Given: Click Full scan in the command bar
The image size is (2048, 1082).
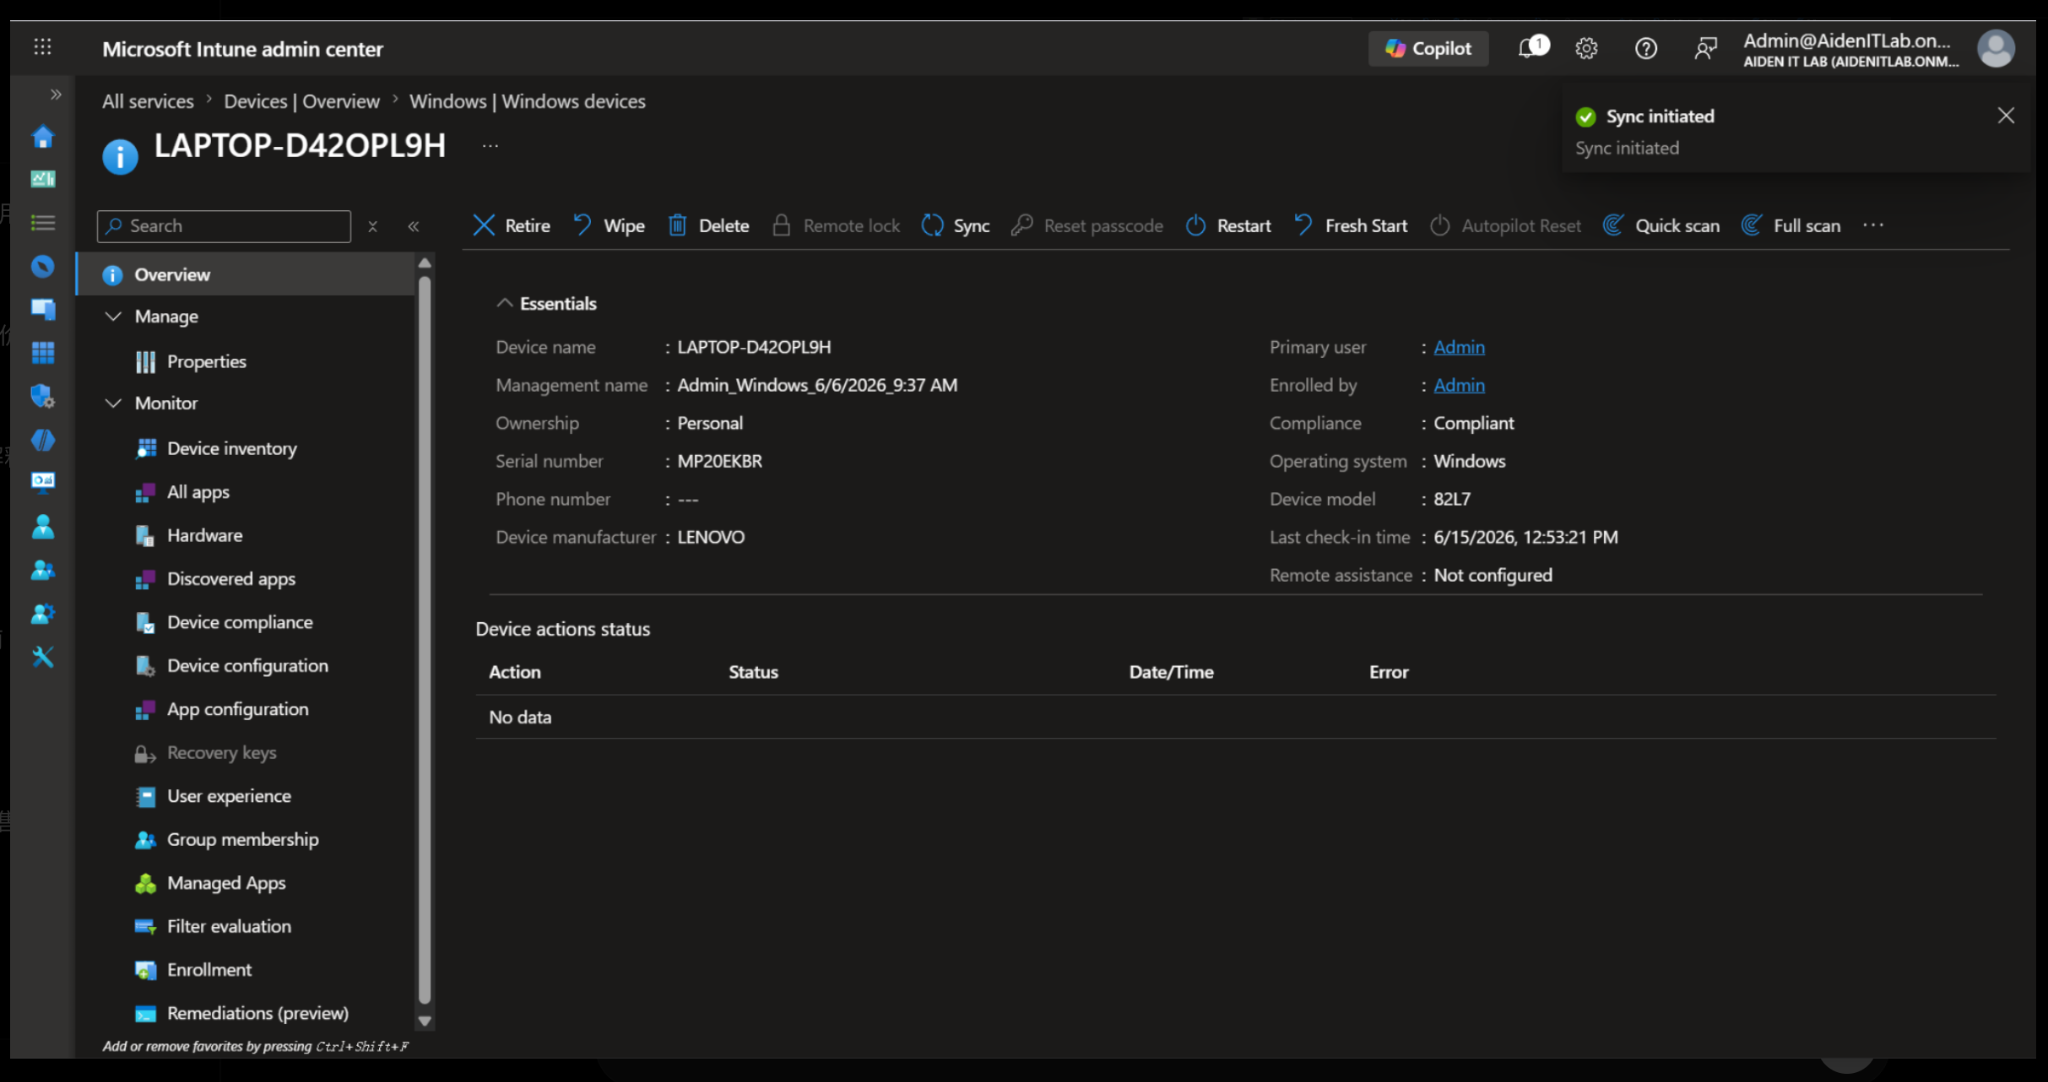Looking at the screenshot, I should (x=1791, y=226).
